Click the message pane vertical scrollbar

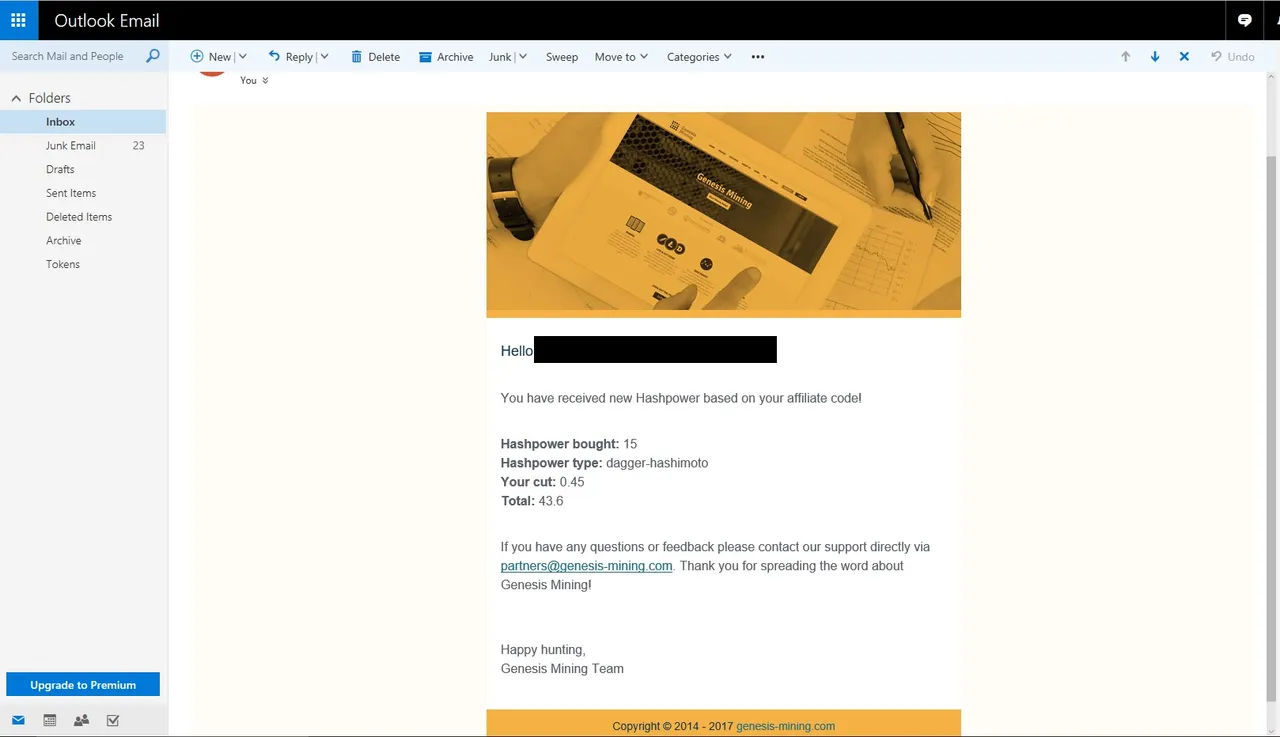[x=1272, y=428]
